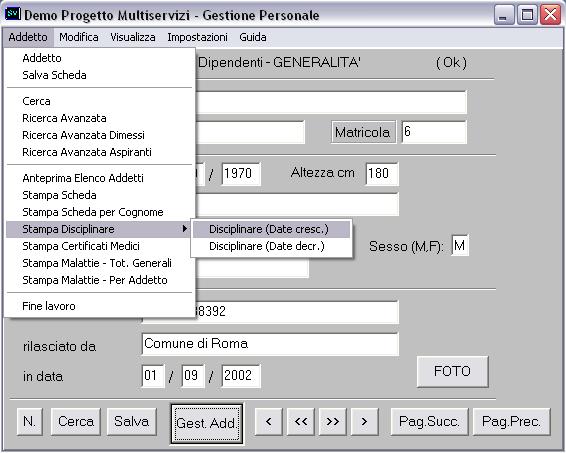
Task: Select Salva Scheda menu entry
Action: [100, 75]
